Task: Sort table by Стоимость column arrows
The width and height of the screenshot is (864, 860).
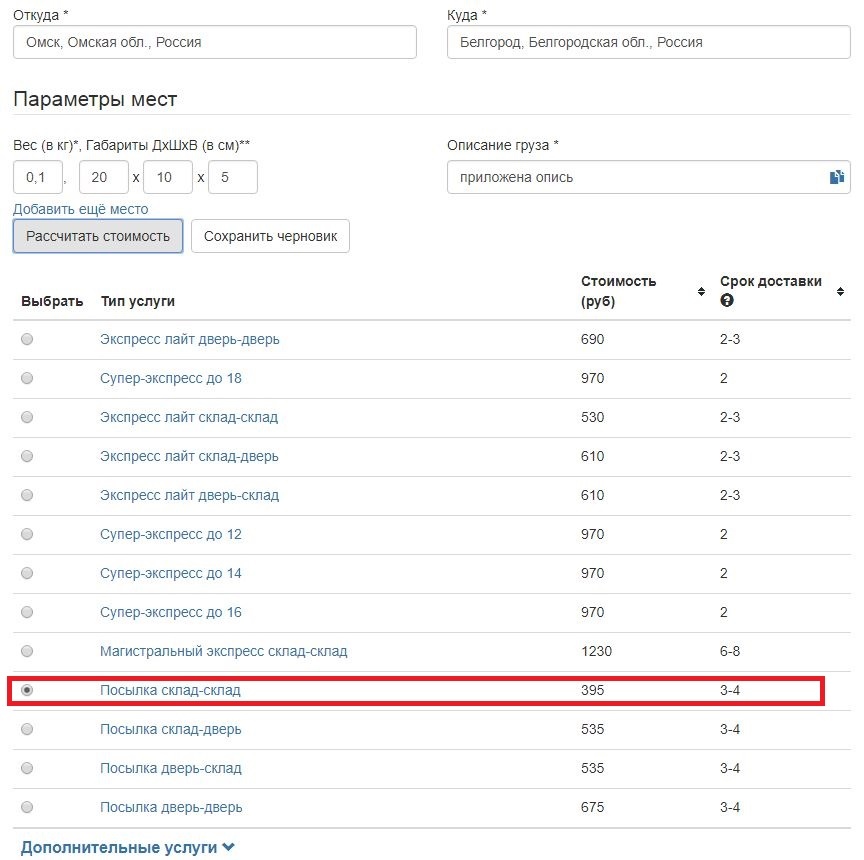Action: tap(701, 291)
